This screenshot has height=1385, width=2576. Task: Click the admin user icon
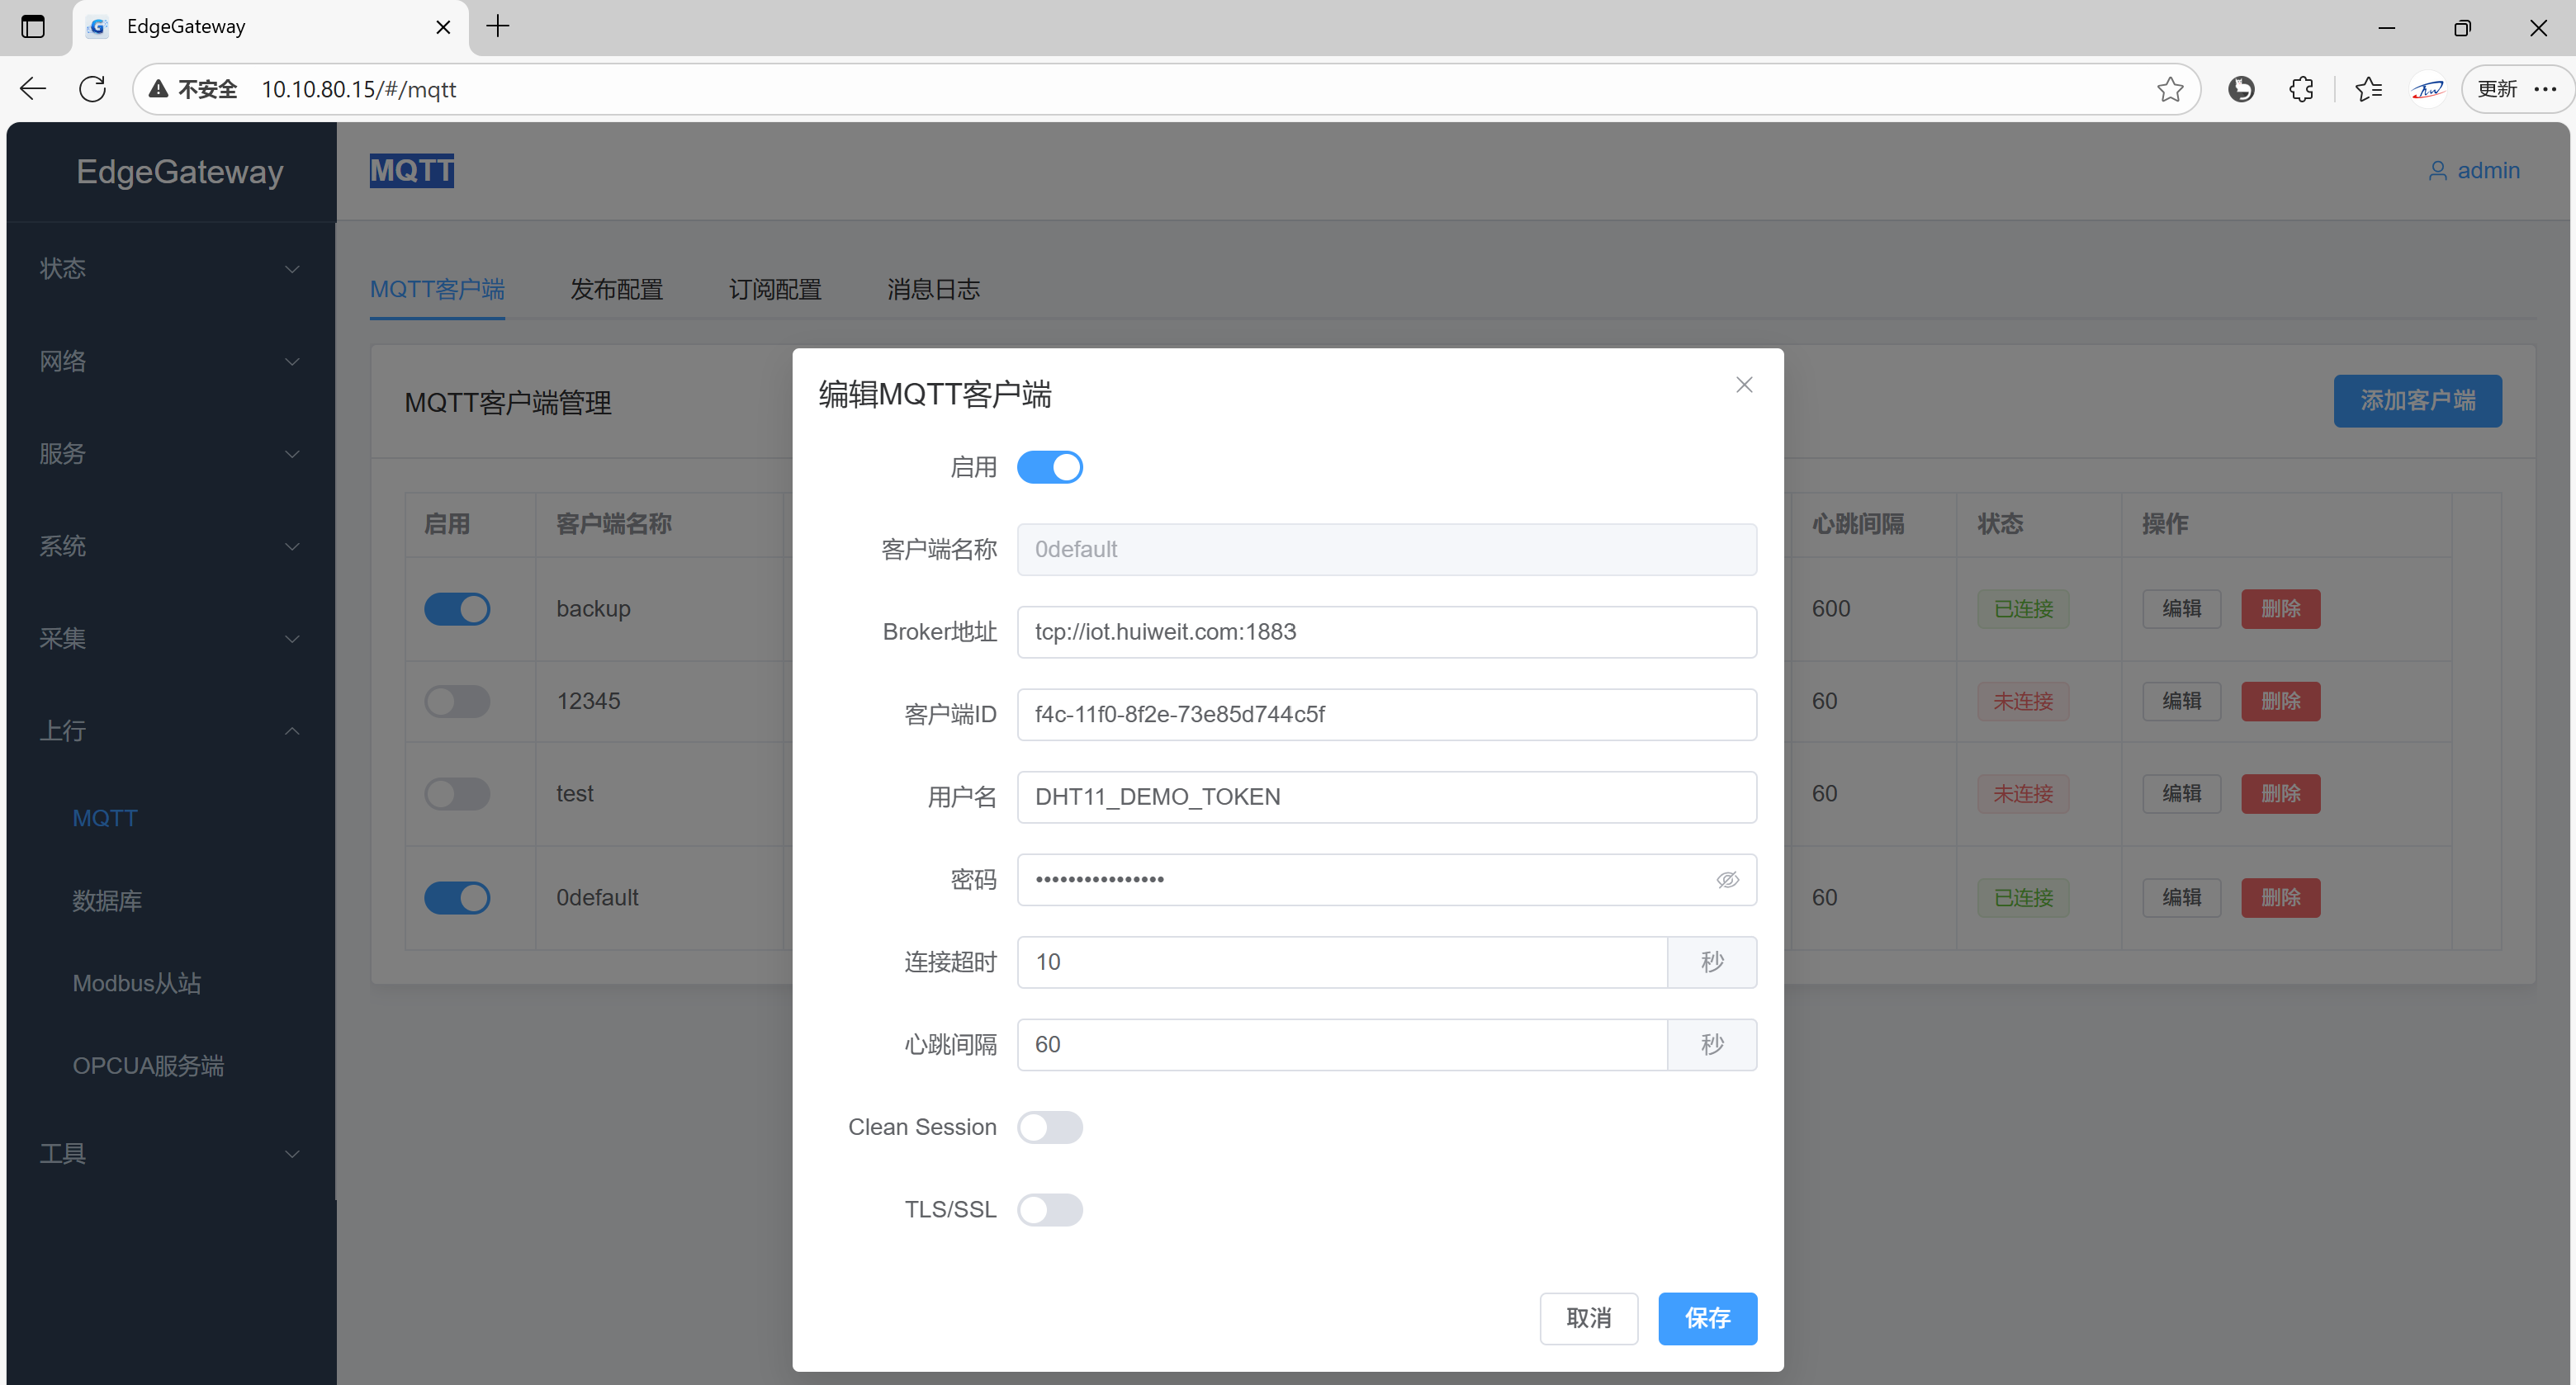[2437, 171]
